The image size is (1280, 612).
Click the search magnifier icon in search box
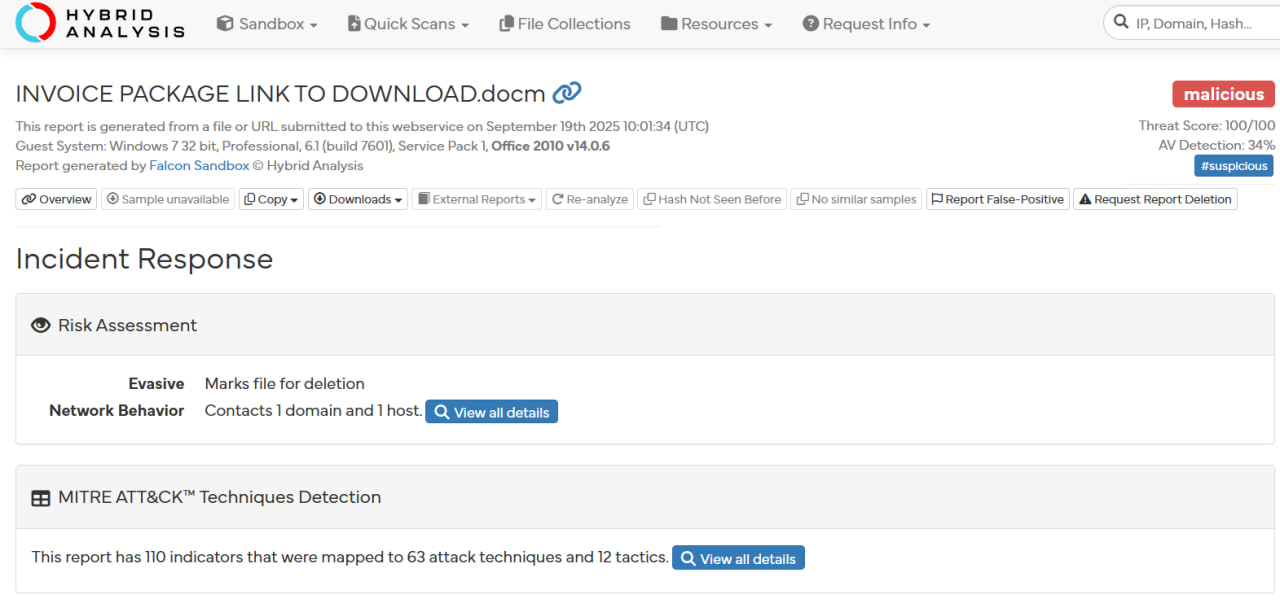point(1121,23)
